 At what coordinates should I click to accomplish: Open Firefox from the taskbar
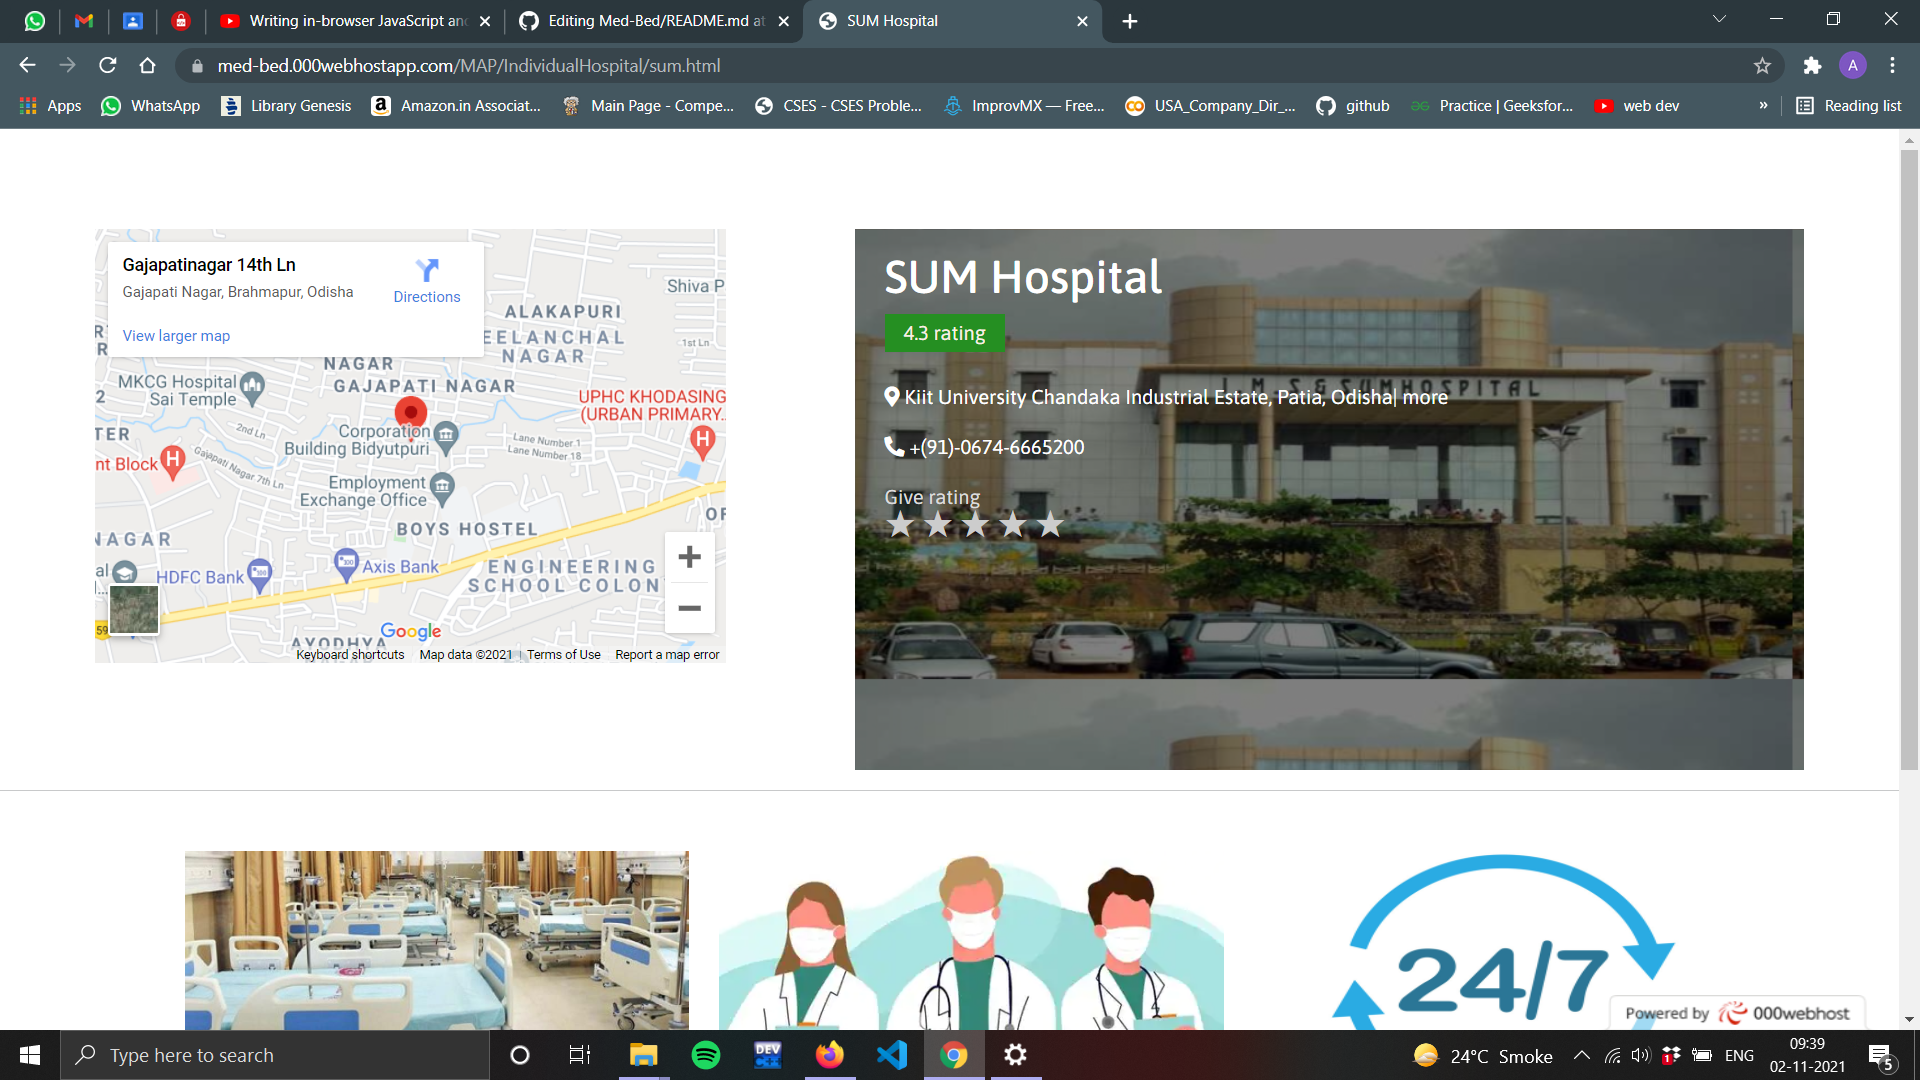(x=830, y=1055)
